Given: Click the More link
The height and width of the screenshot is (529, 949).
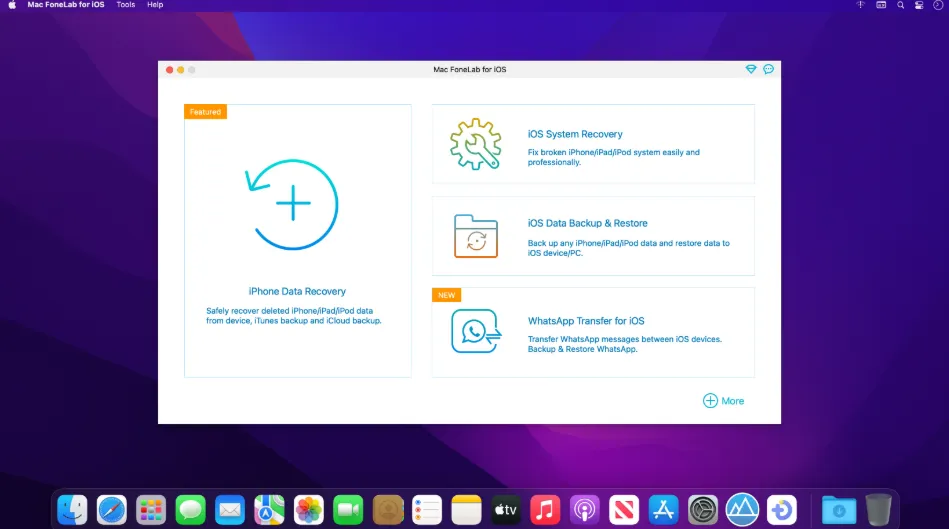Looking at the screenshot, I should 732,401.
